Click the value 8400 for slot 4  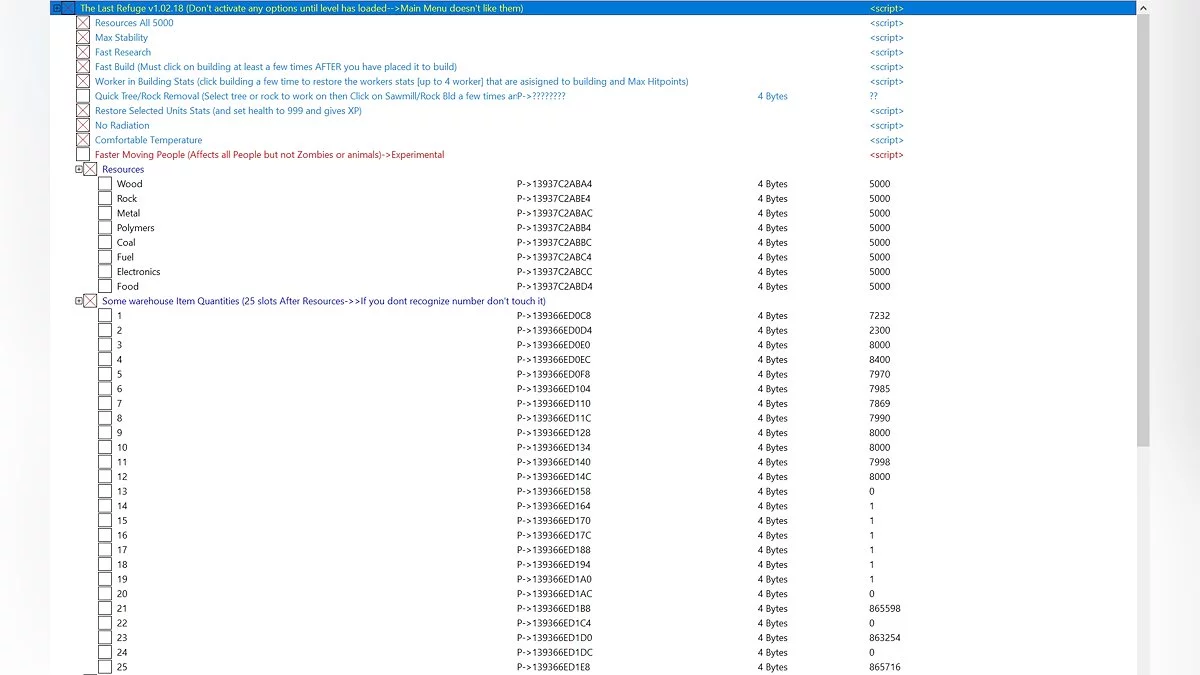click(x=880, y=360)
